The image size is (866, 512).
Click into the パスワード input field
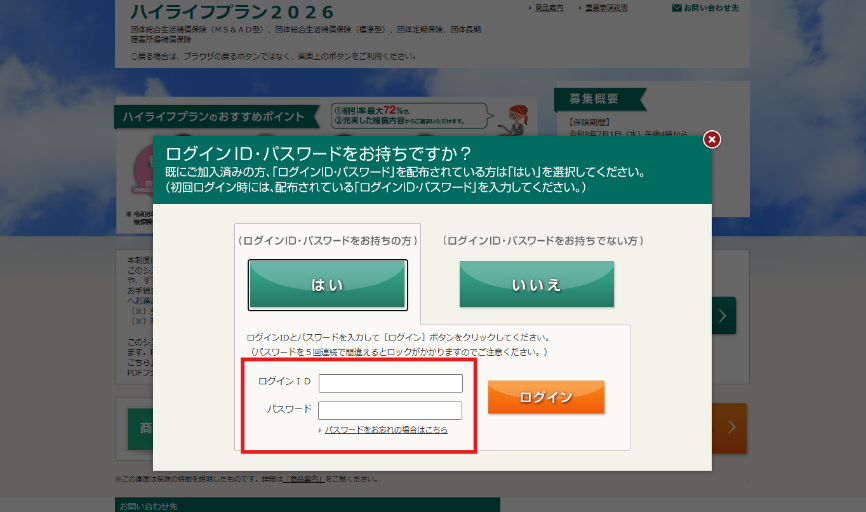(390, 410)
